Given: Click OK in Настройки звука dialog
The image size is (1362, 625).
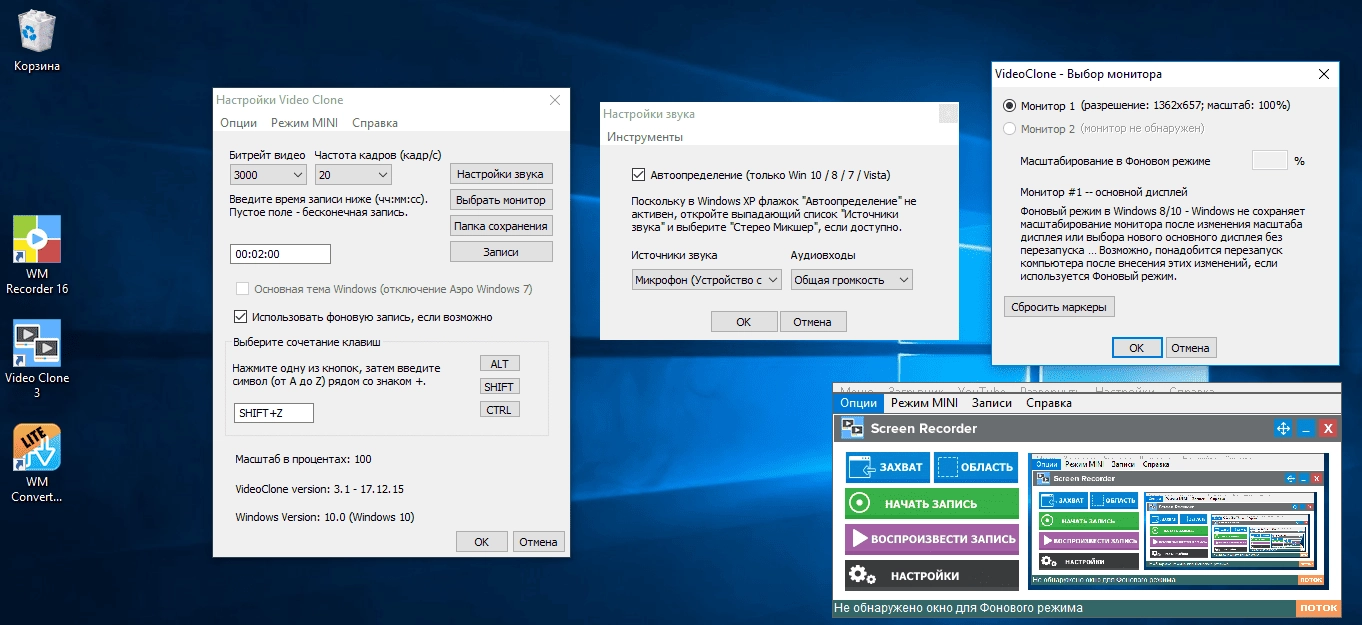Looking at the screenshot, I should click(744, 322).
